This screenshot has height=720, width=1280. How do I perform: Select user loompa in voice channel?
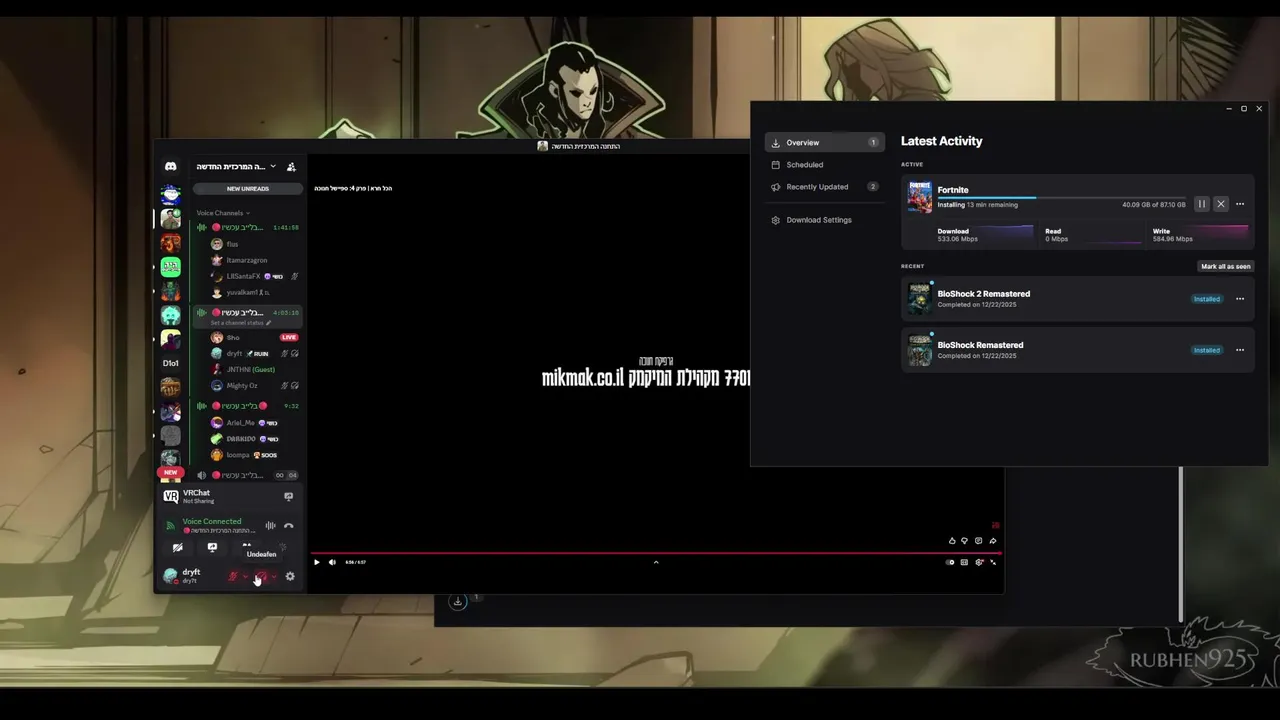point(248,455)
